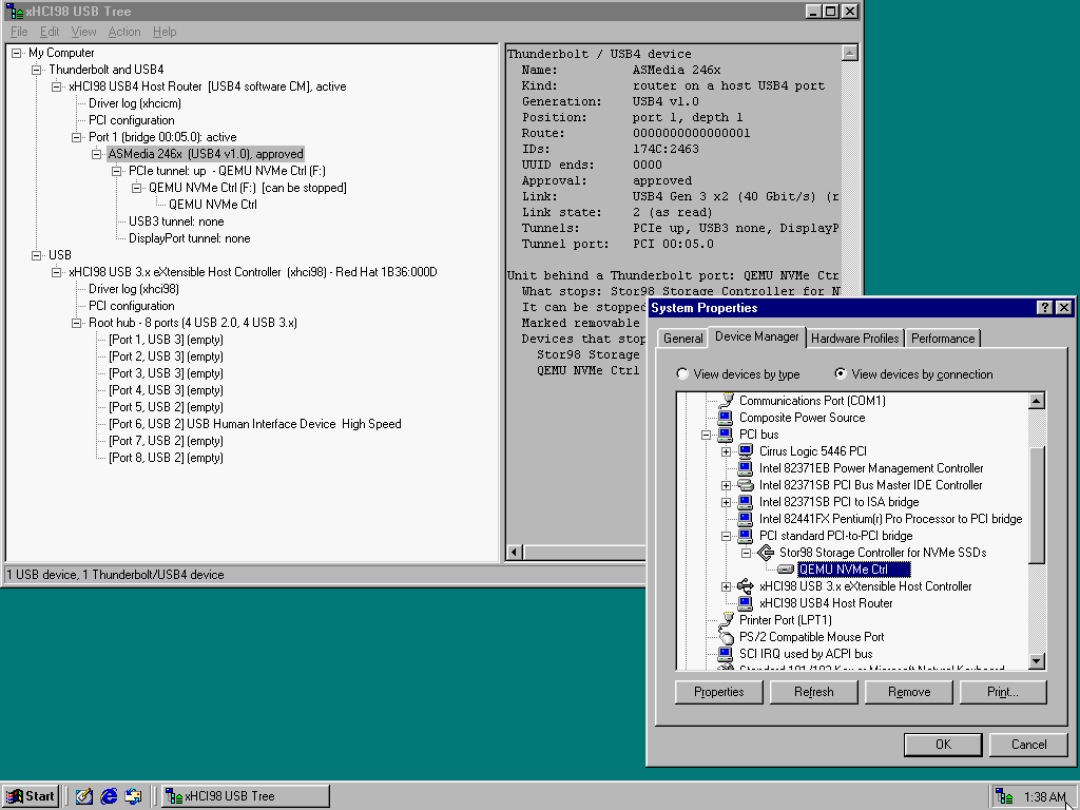Expand Intel 82371SB PCI to ISA bridge node
Viewport: 1080px width, 810px height.
pos(726,502)
